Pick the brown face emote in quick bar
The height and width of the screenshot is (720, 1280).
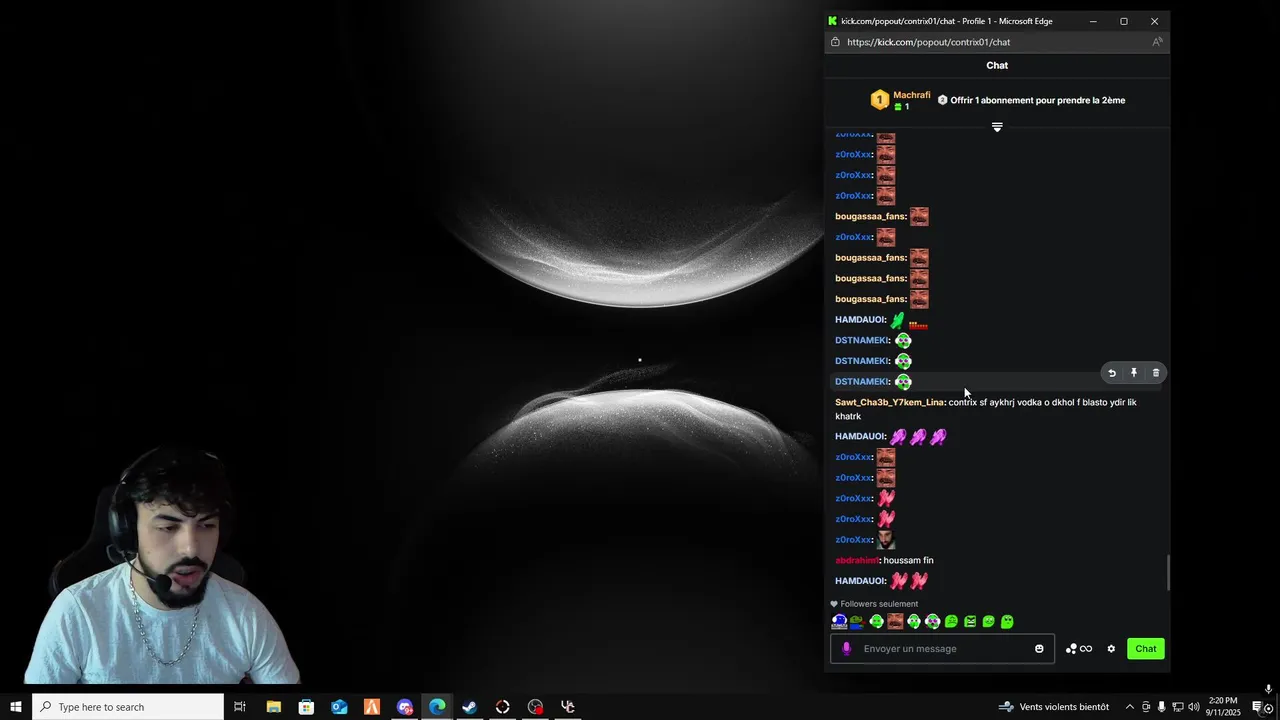pos(895,622)
